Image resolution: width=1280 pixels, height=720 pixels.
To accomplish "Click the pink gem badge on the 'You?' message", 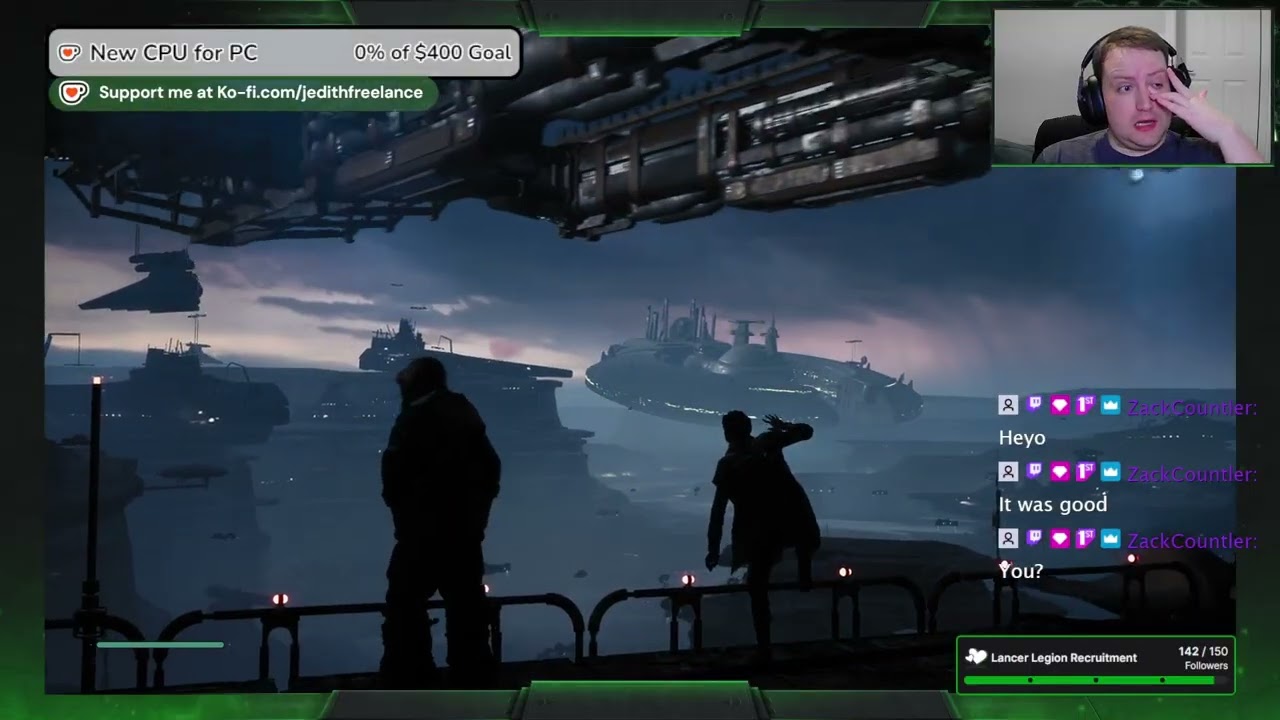I will [x=1059, y=538].
